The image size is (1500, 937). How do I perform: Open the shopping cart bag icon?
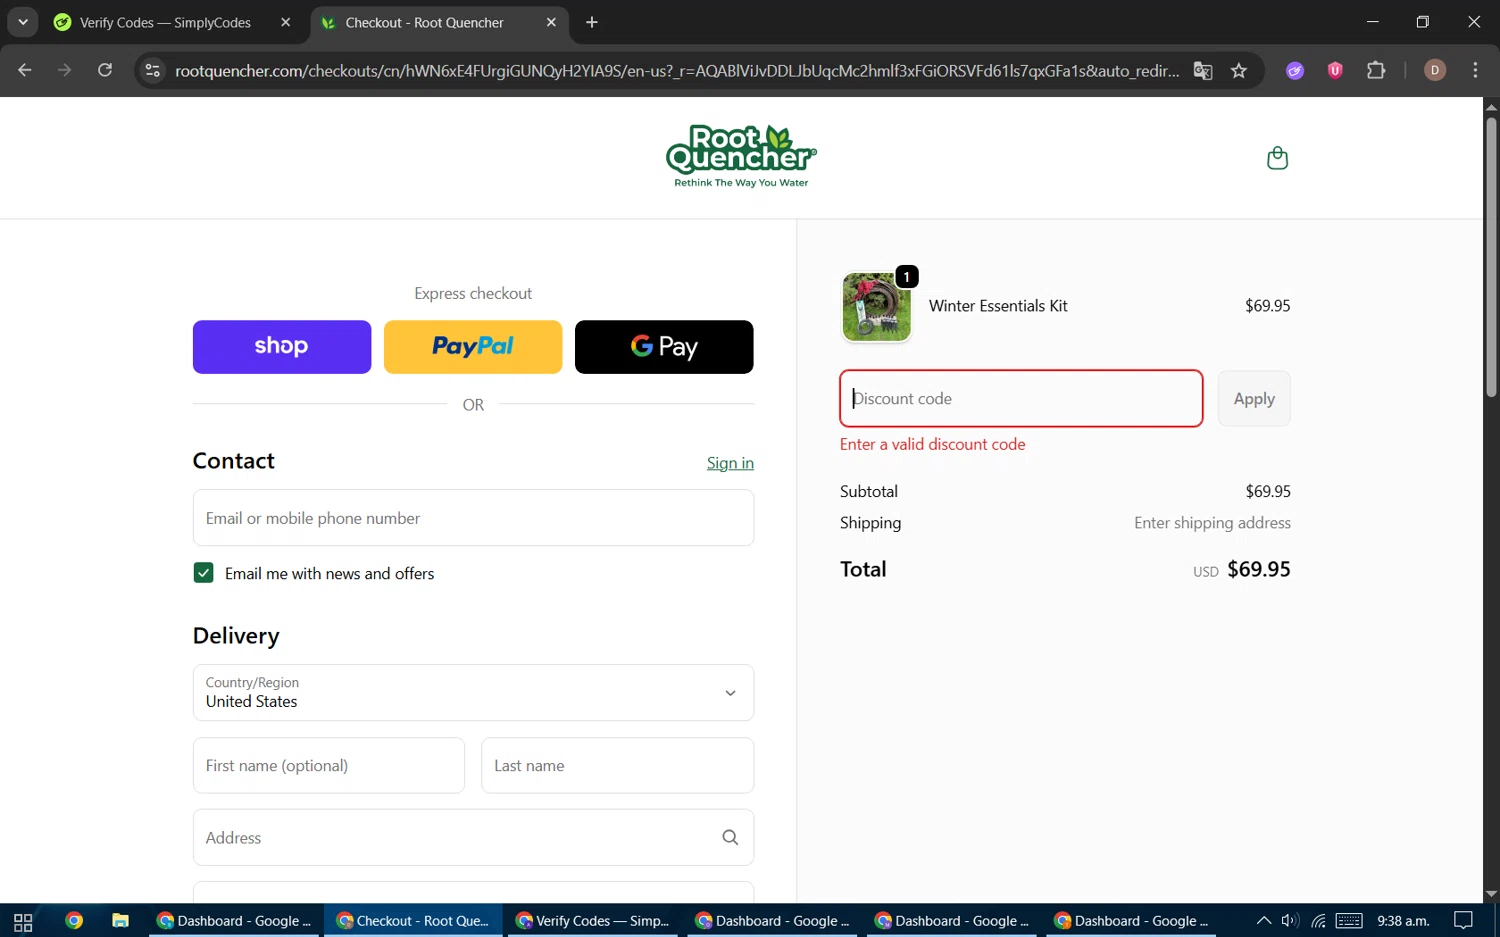click(1277, 158)
